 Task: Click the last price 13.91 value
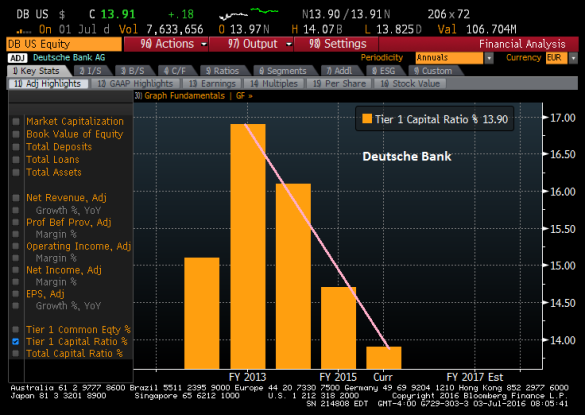coord(118,14)
